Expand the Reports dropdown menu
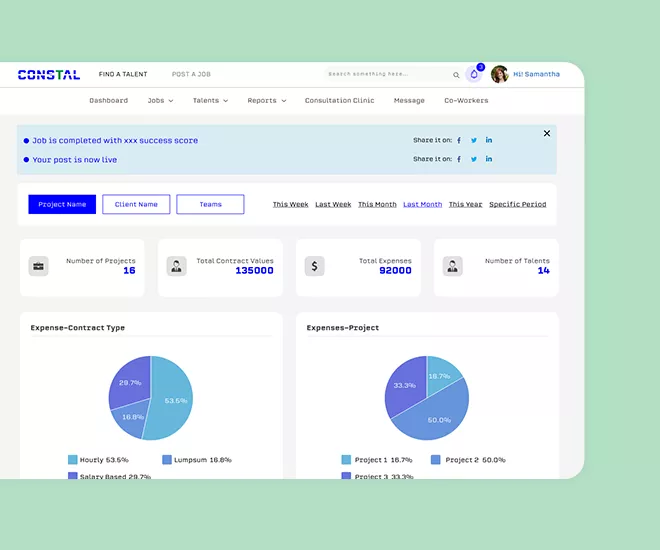Screen dimensions: 660x550 tap(267, 101)
